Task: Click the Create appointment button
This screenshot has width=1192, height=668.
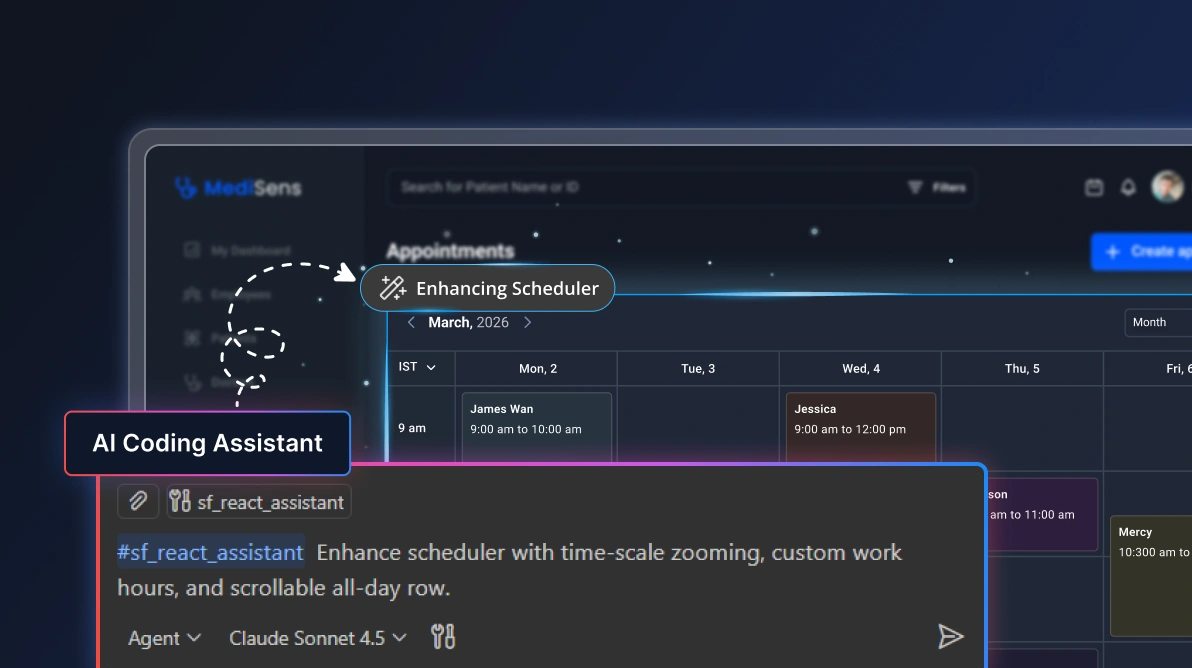Action: [x=1142, y=252]
